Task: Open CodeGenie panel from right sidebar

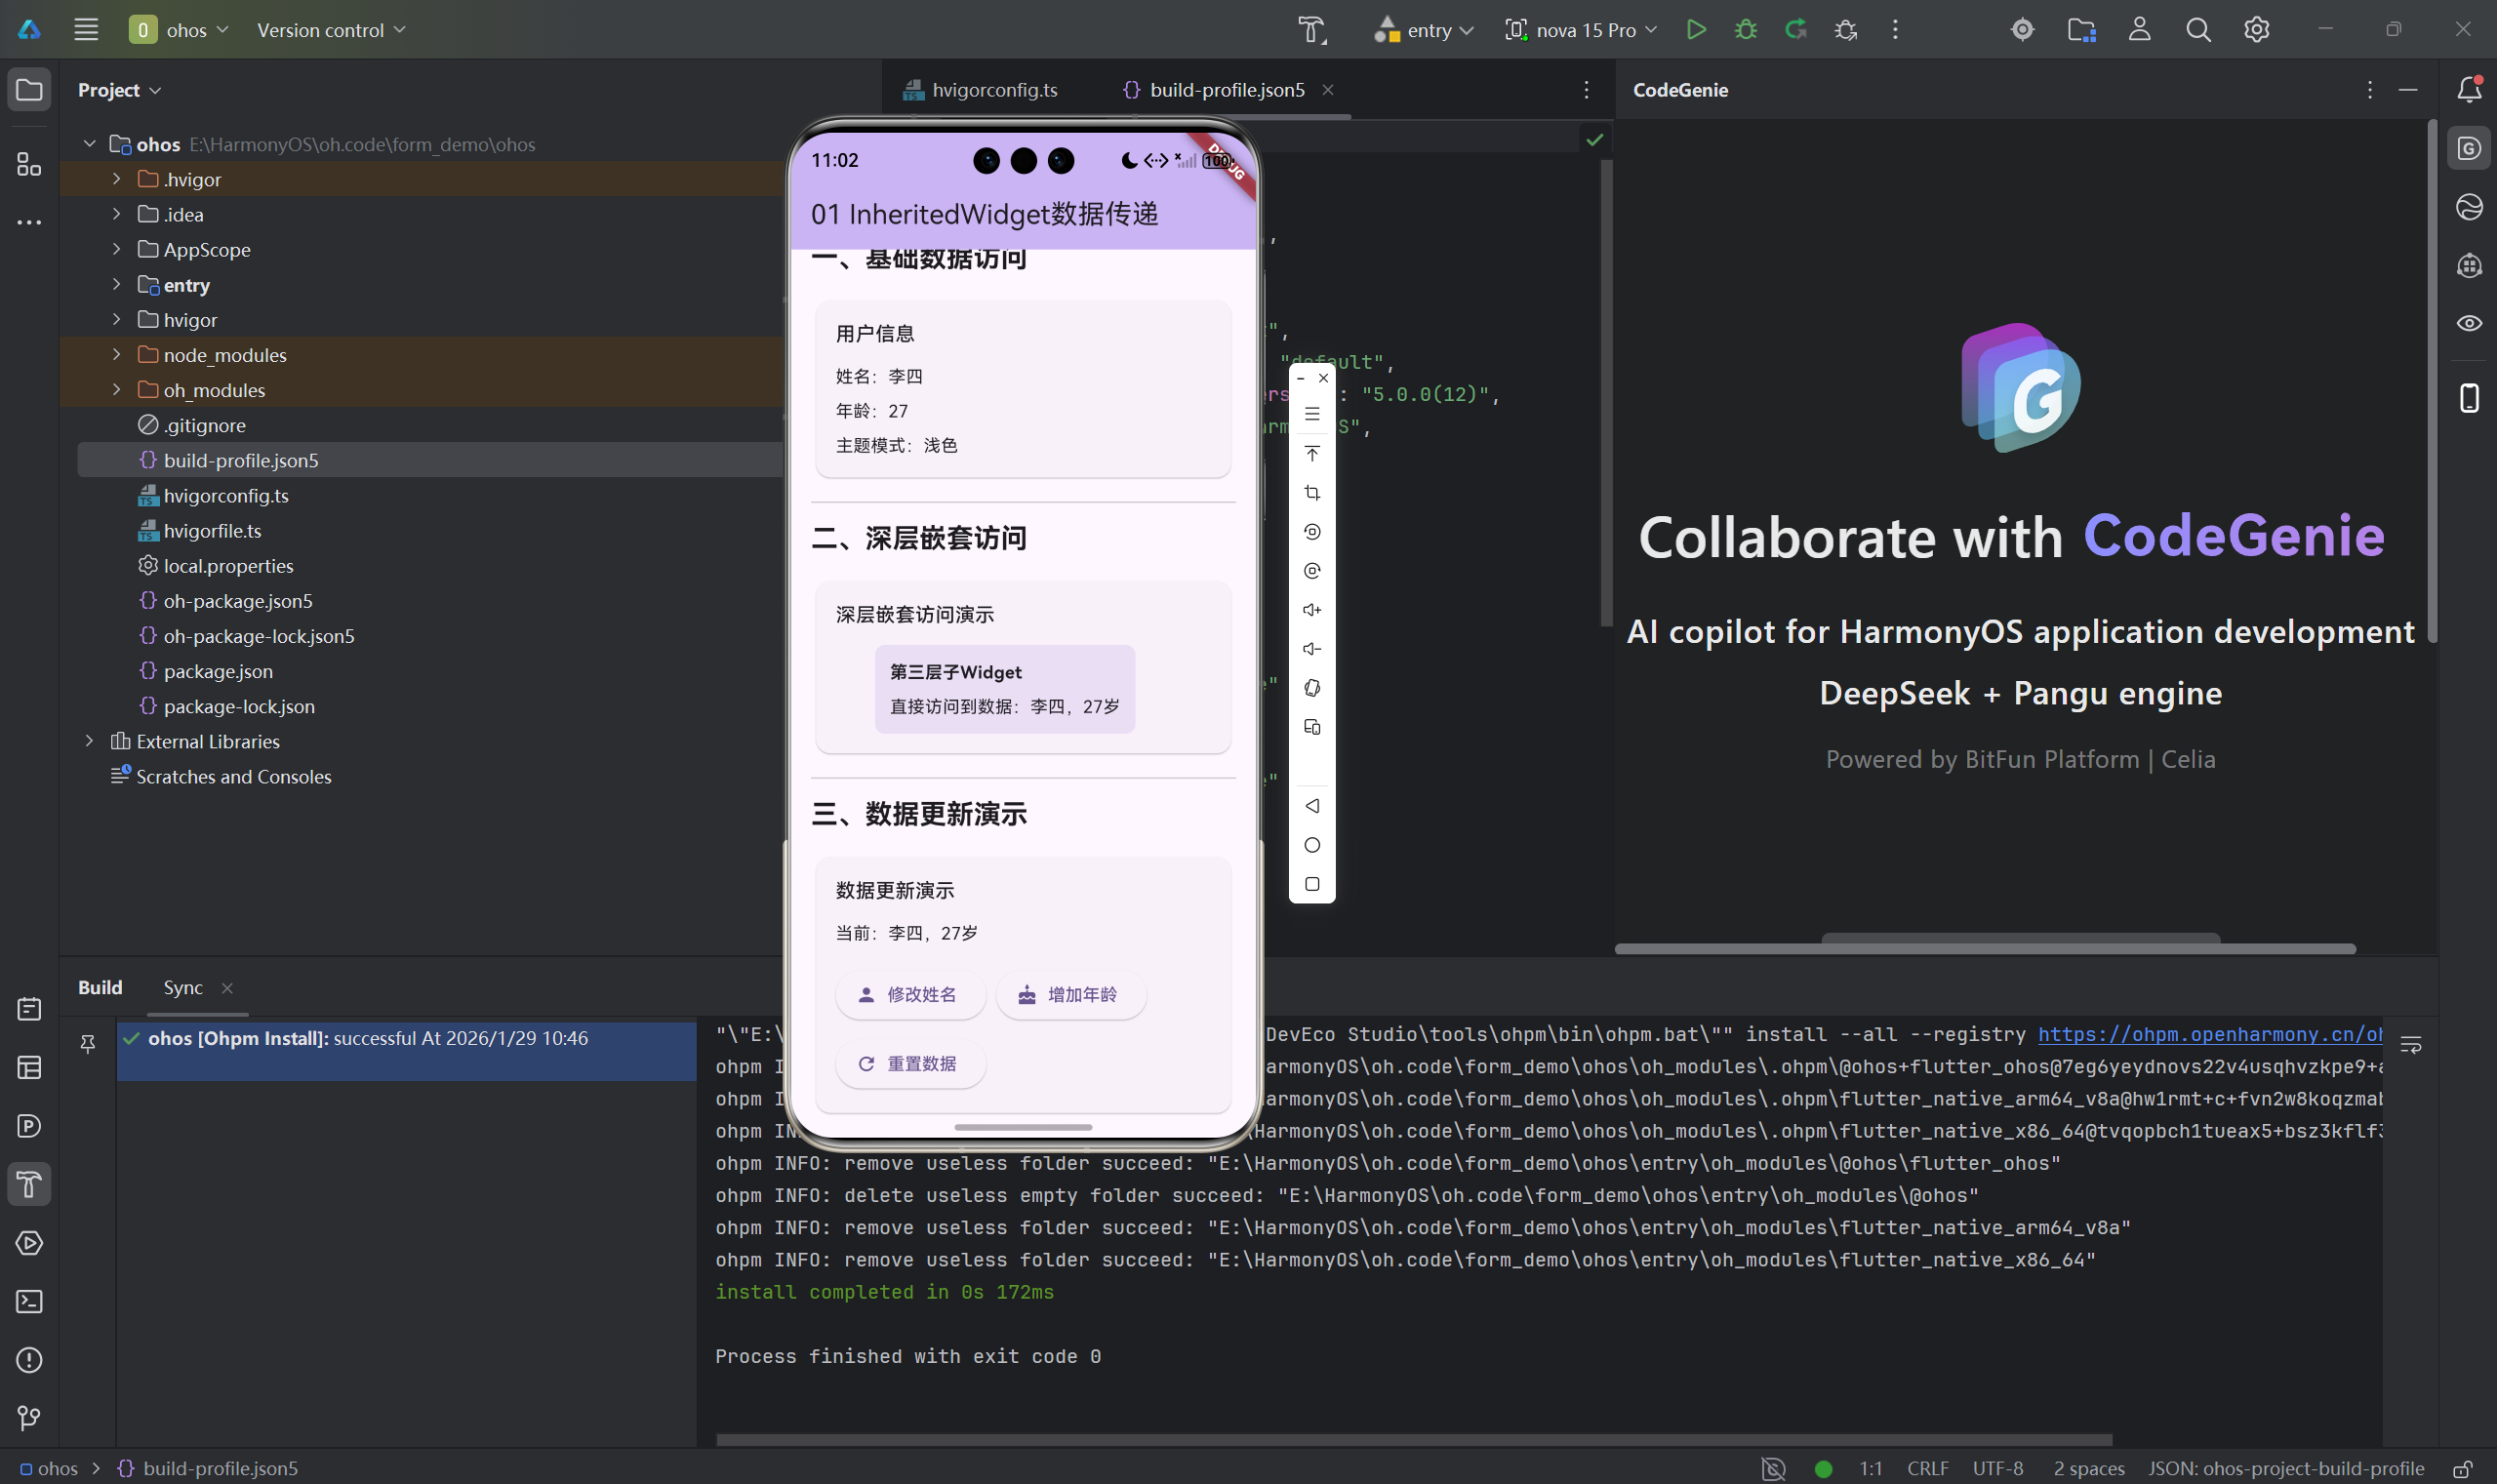Action: pos(2469,149)
